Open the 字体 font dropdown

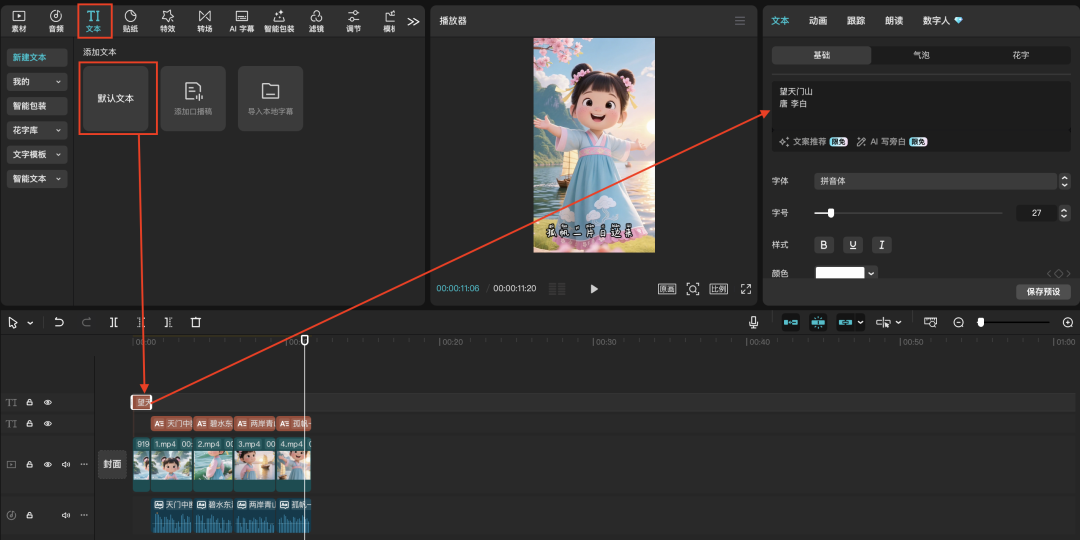click(935, 181)
